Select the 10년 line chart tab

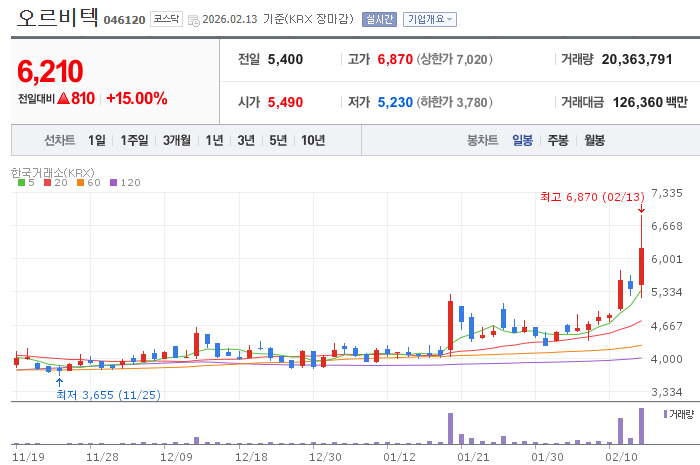313,140
